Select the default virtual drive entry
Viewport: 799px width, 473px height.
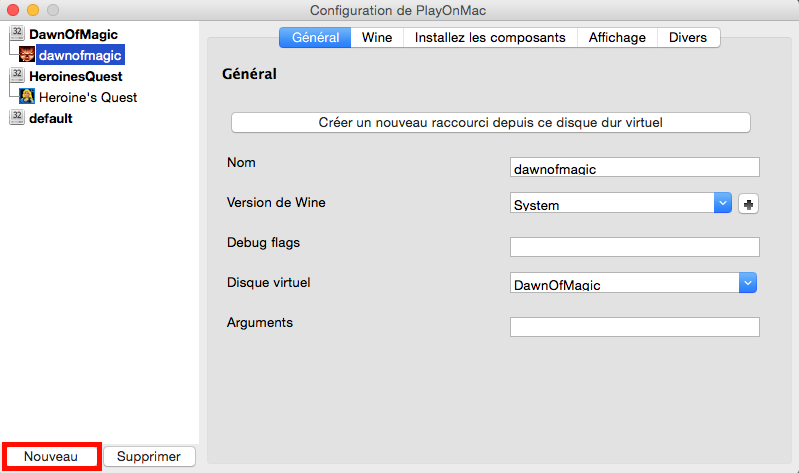pyautogui.click(x=50, y=118)
